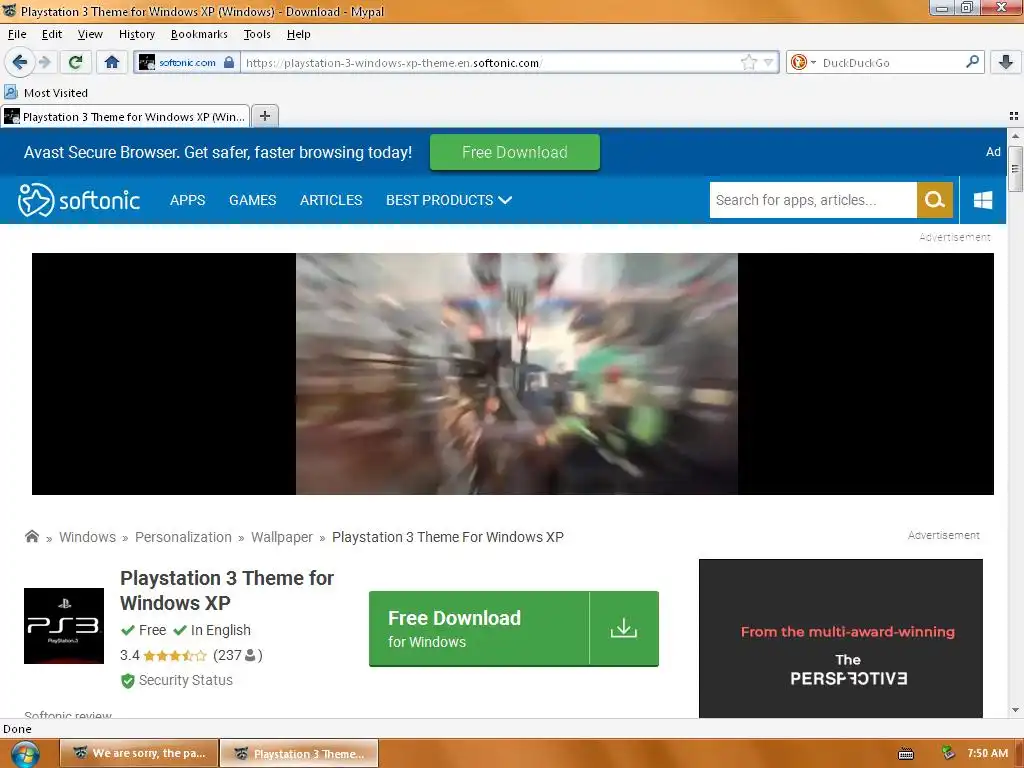This screenshot has width=1024, height=768.
Task: Click the orange Softonic search button
Action: [935, 200]
